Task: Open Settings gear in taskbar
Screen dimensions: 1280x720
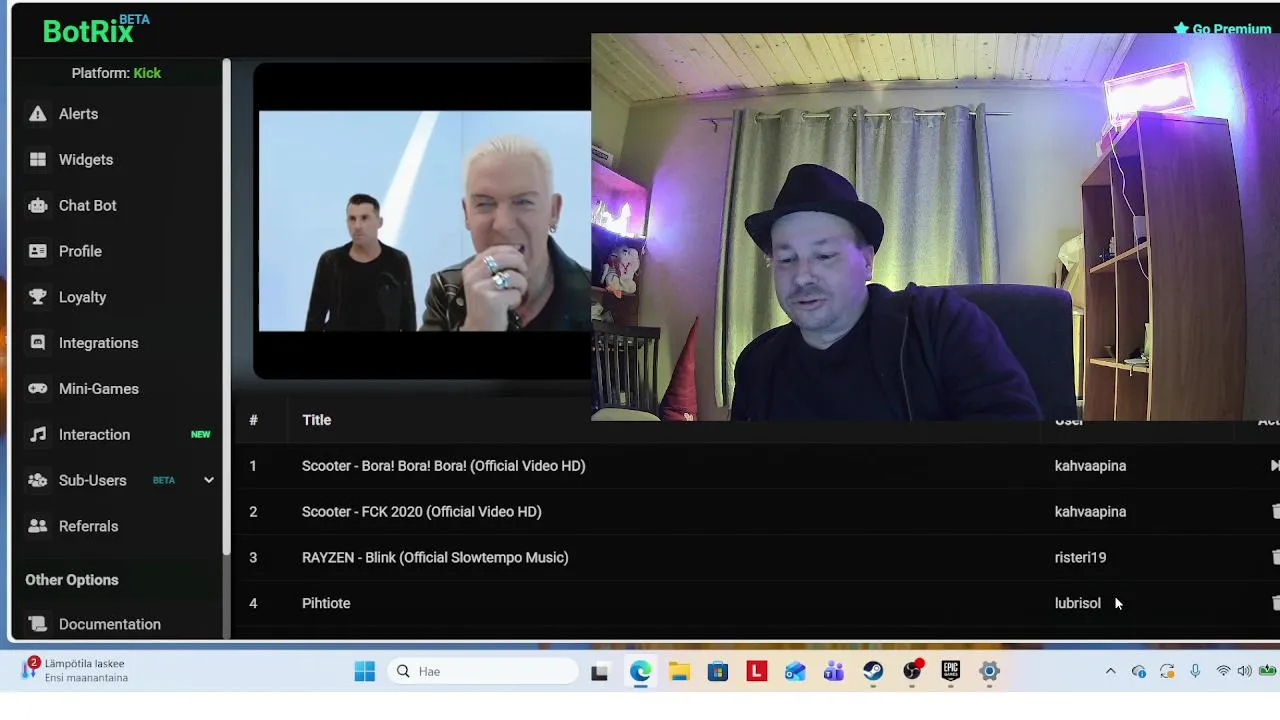Action: coord(989,671)
